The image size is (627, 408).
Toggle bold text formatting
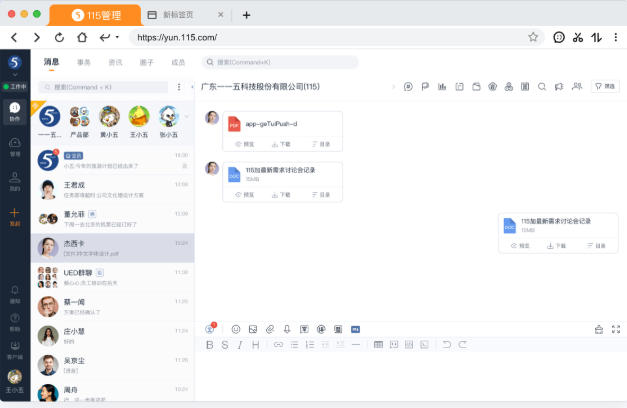[210, 345]
